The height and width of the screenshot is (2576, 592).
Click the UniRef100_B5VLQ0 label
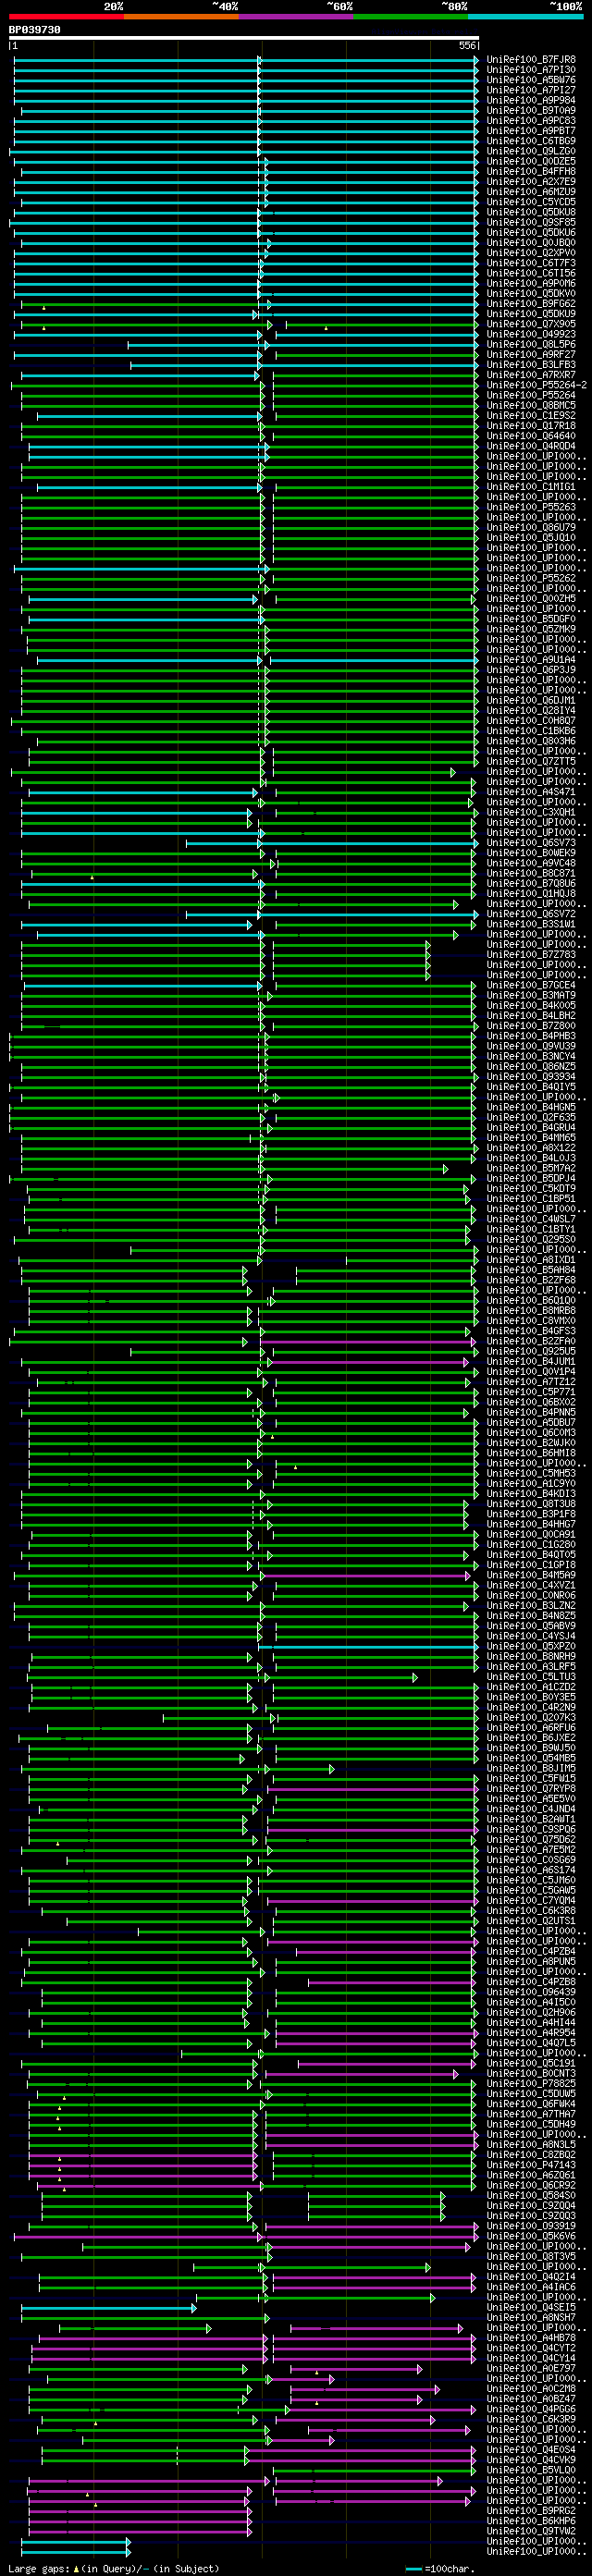pyautogui.click(x=531, y=2470)
